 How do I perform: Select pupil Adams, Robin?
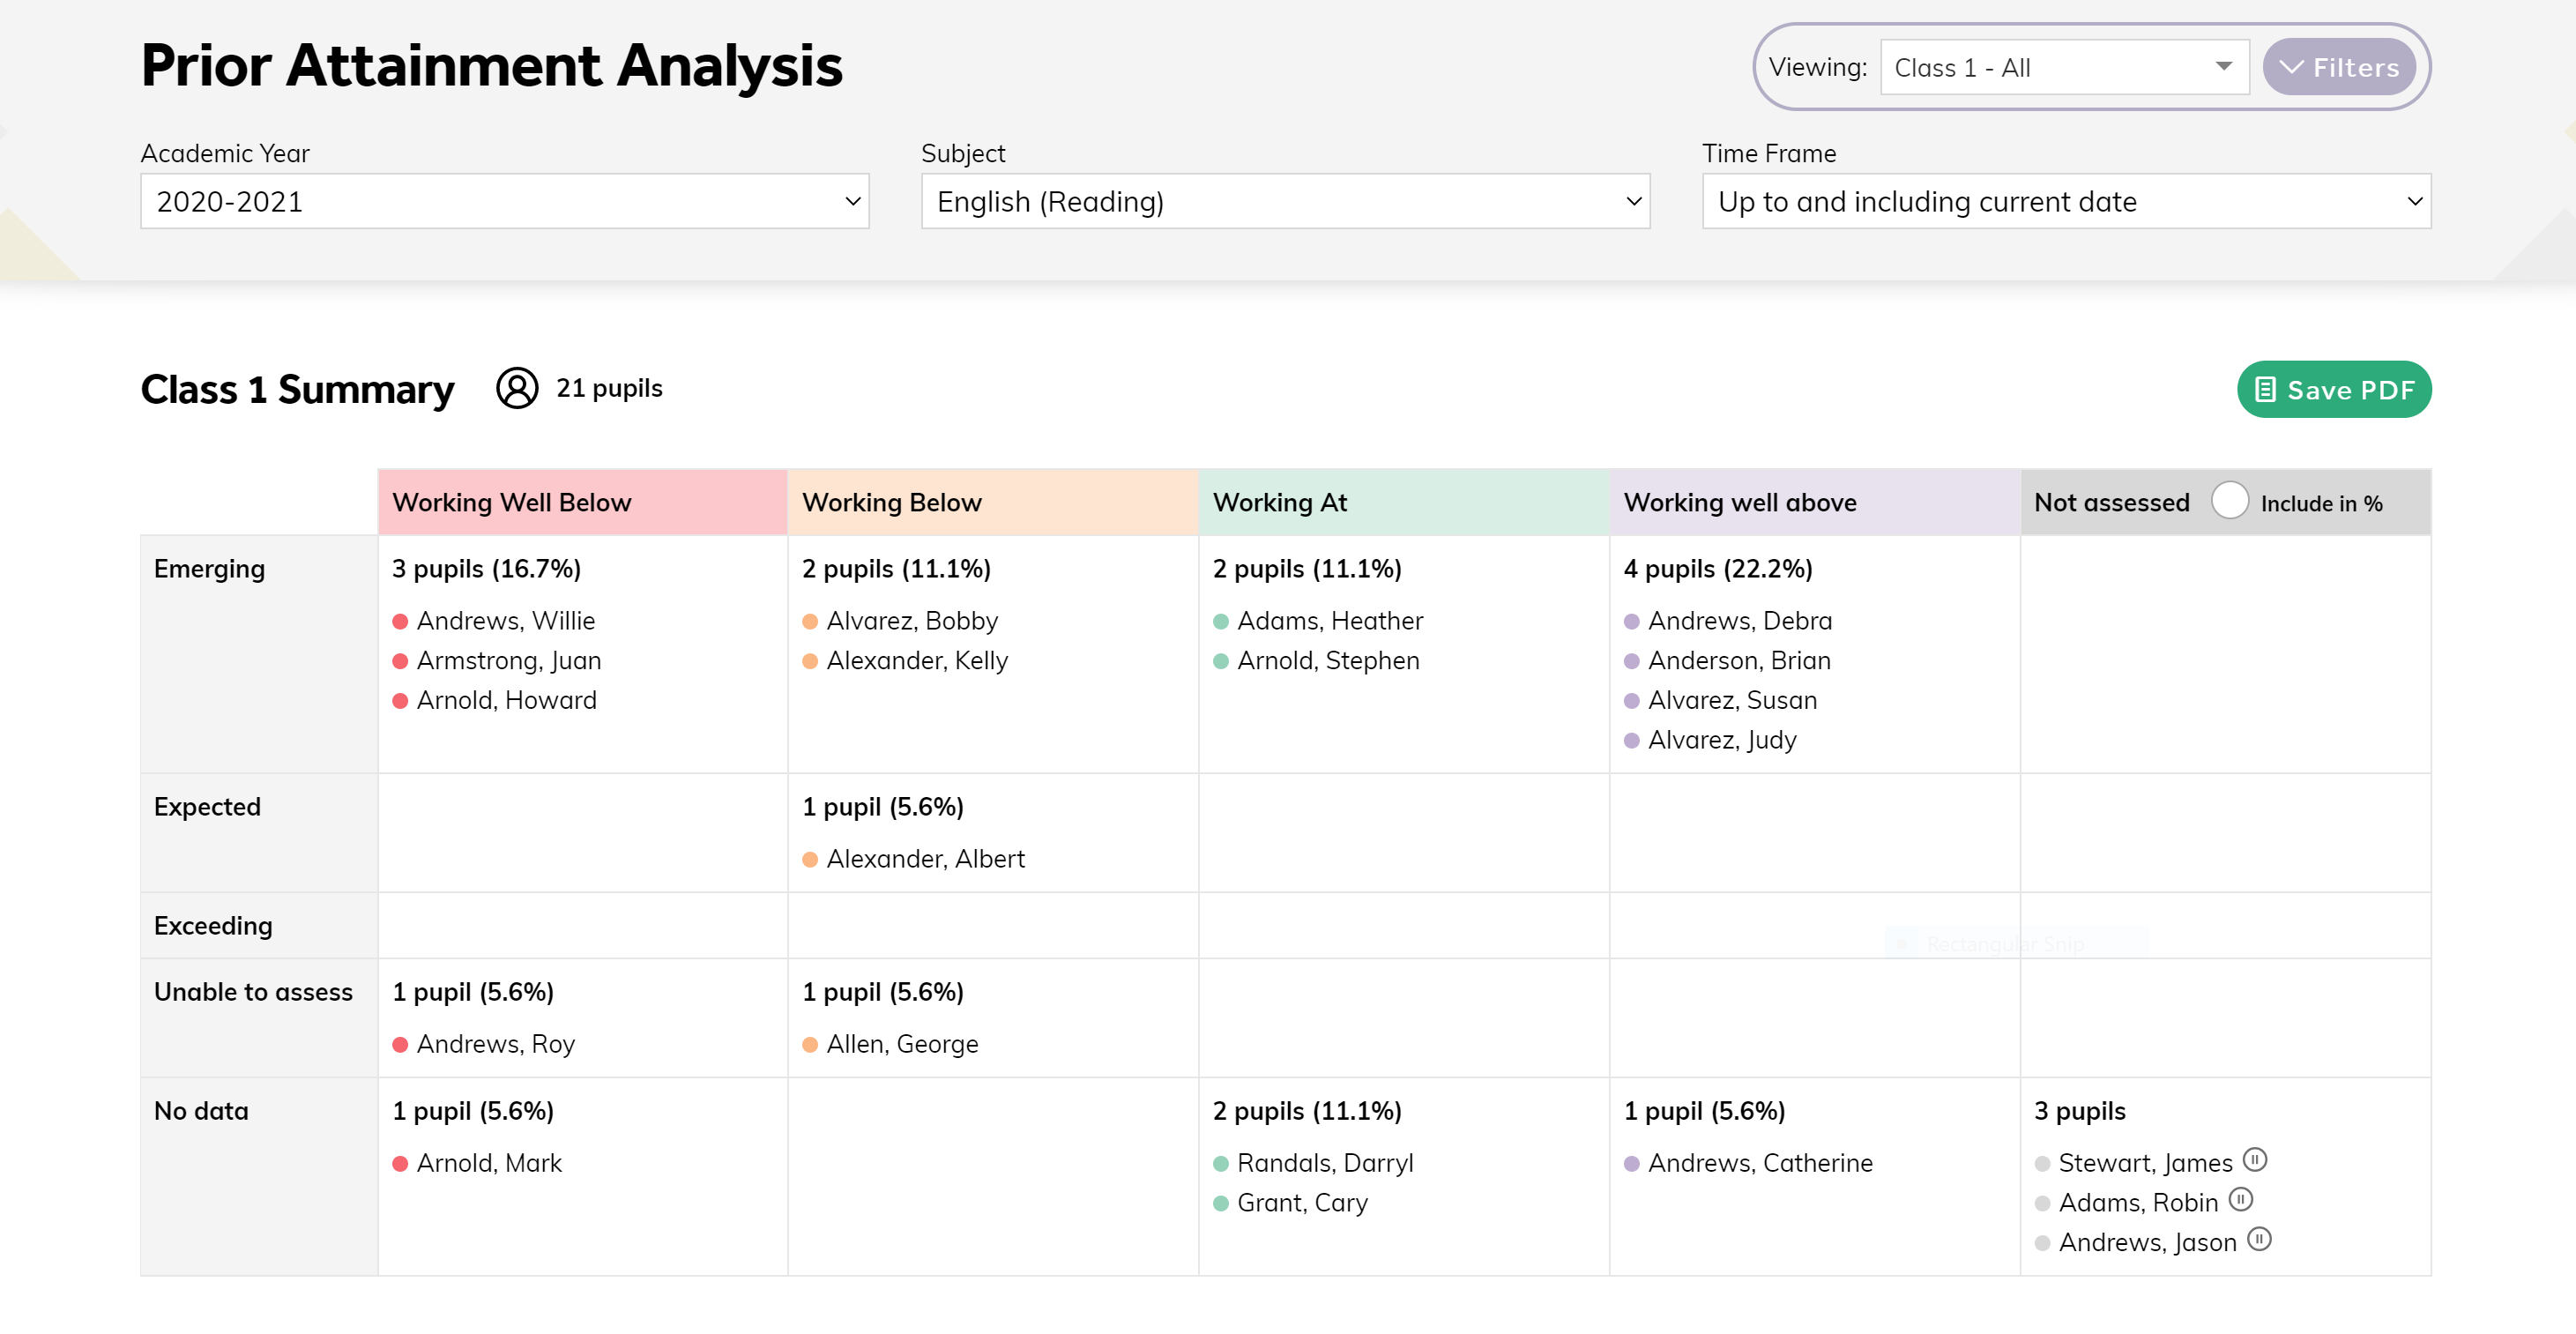tap(2138, 1202)
